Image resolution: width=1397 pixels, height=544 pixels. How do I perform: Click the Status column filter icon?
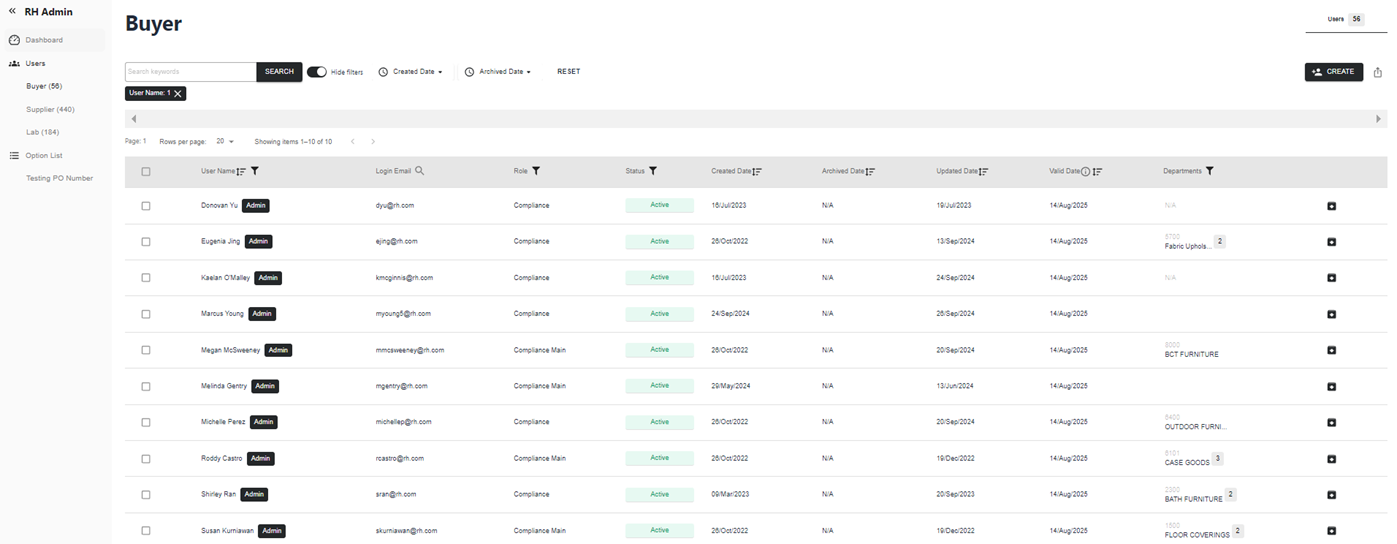[x=653, y=171]
